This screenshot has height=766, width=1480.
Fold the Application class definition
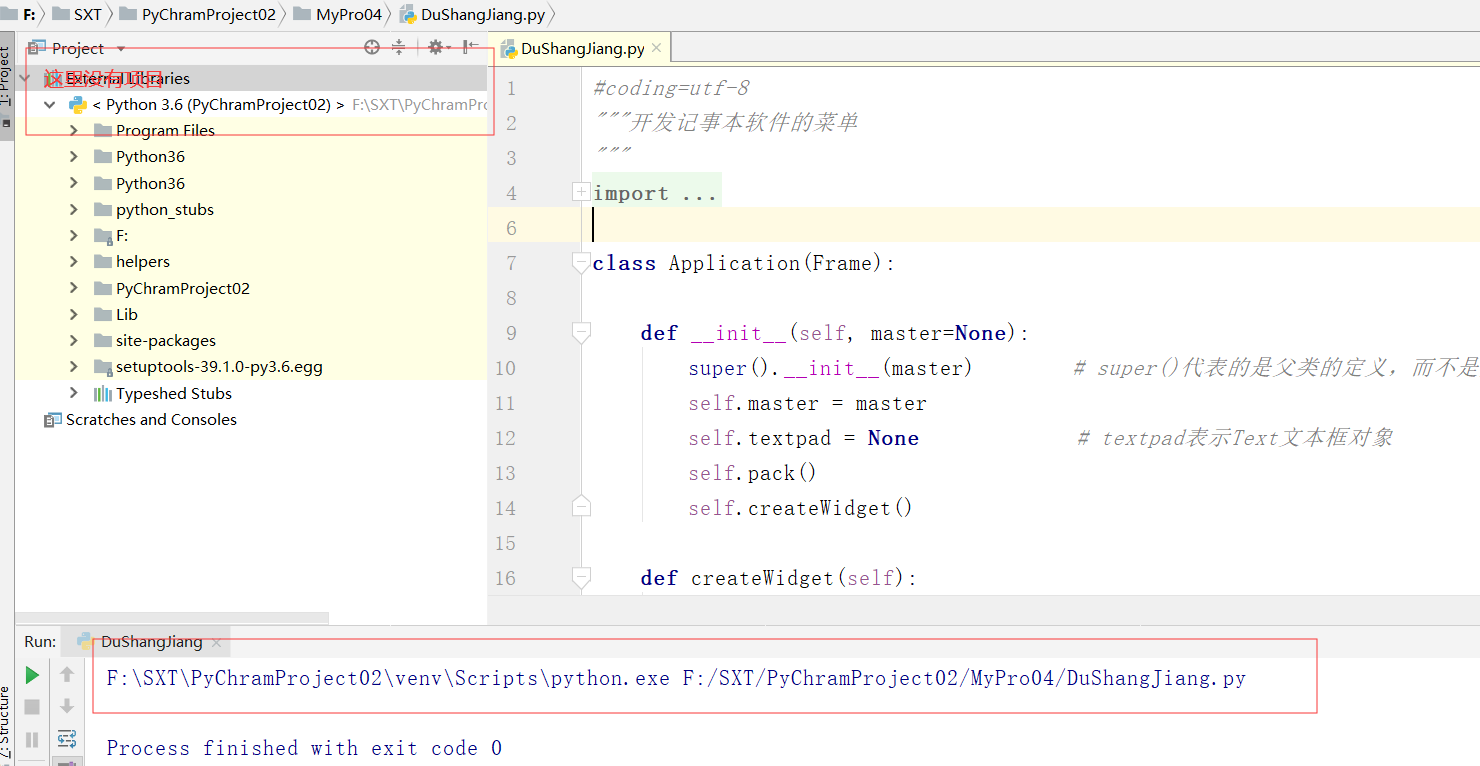point(581,263)
